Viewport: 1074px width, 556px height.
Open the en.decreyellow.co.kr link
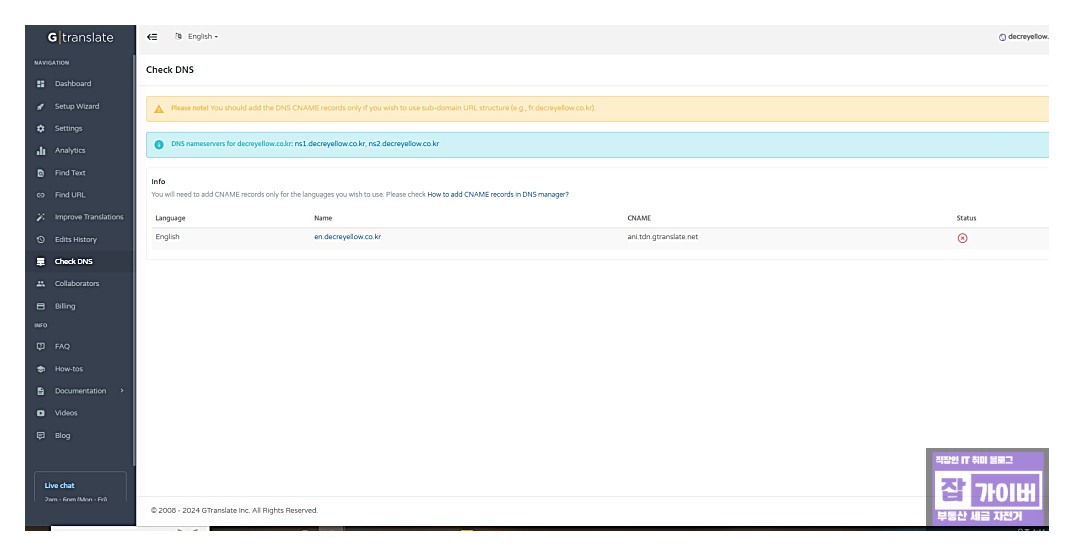[x=347, y=237]
